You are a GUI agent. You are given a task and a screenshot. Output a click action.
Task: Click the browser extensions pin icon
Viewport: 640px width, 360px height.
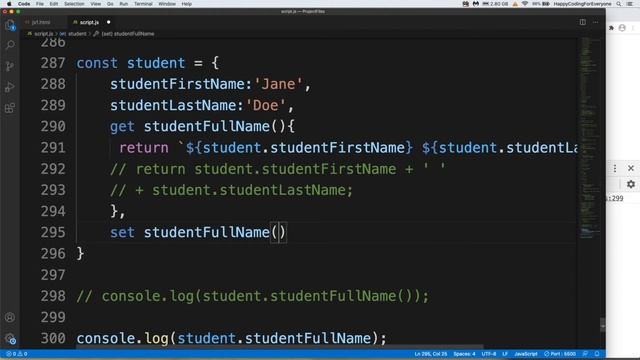point(611,28)
